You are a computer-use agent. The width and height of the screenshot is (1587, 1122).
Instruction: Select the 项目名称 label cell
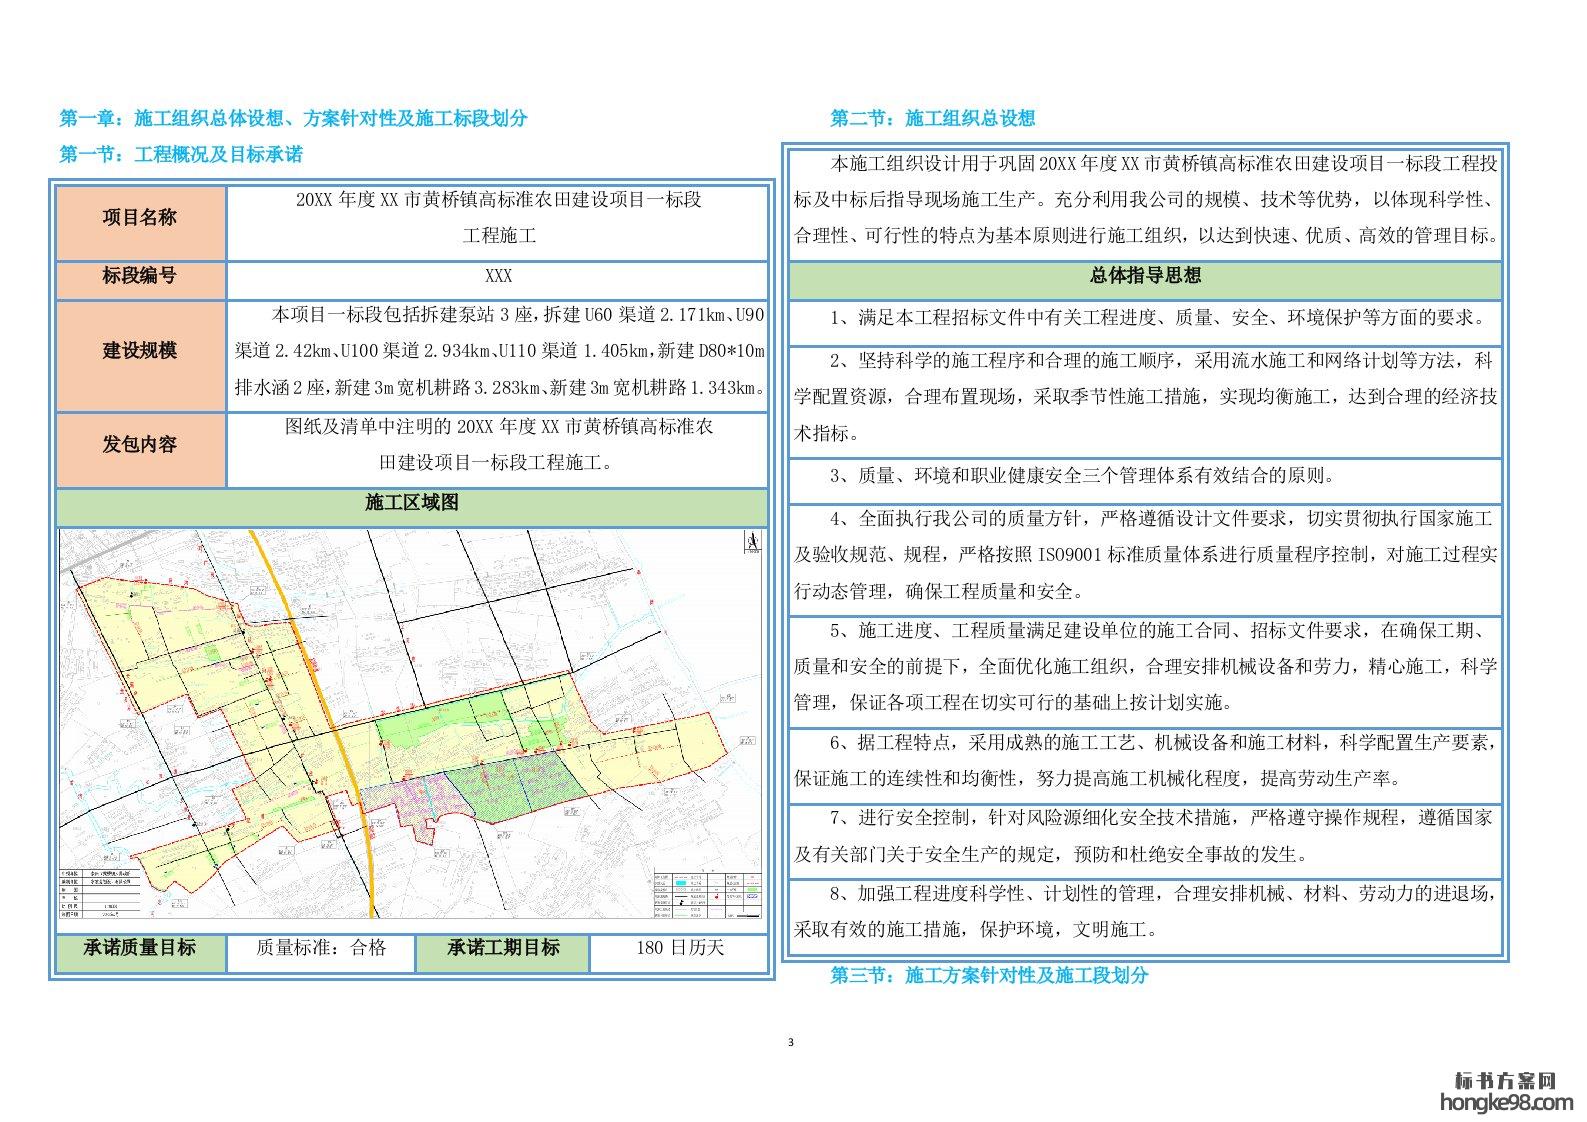click(x=140, y=218)
